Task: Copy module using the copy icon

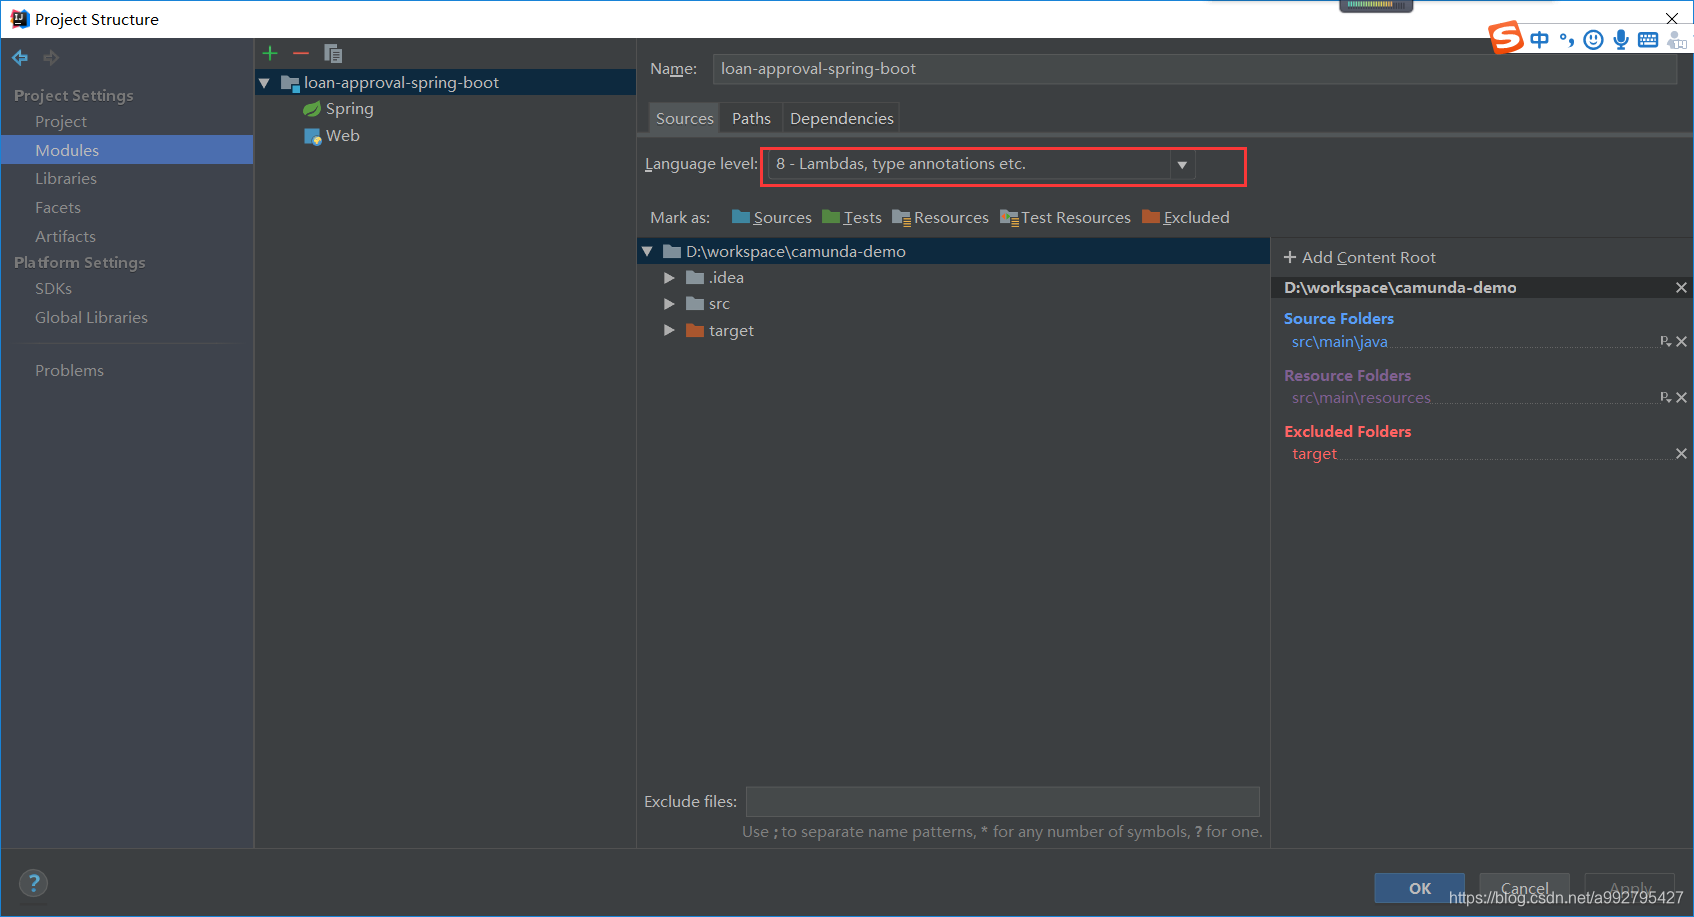Action: pos(333,53)
